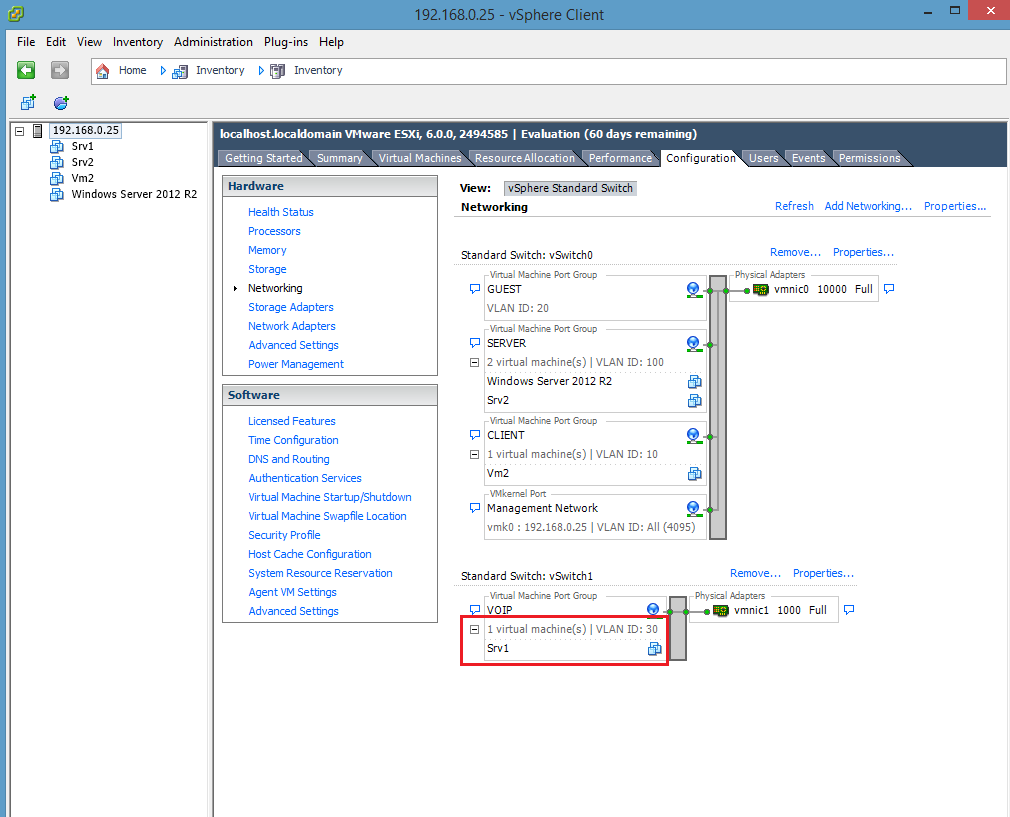
Task: Click the globe port icon for GUEST
Action: click(693, 290)
